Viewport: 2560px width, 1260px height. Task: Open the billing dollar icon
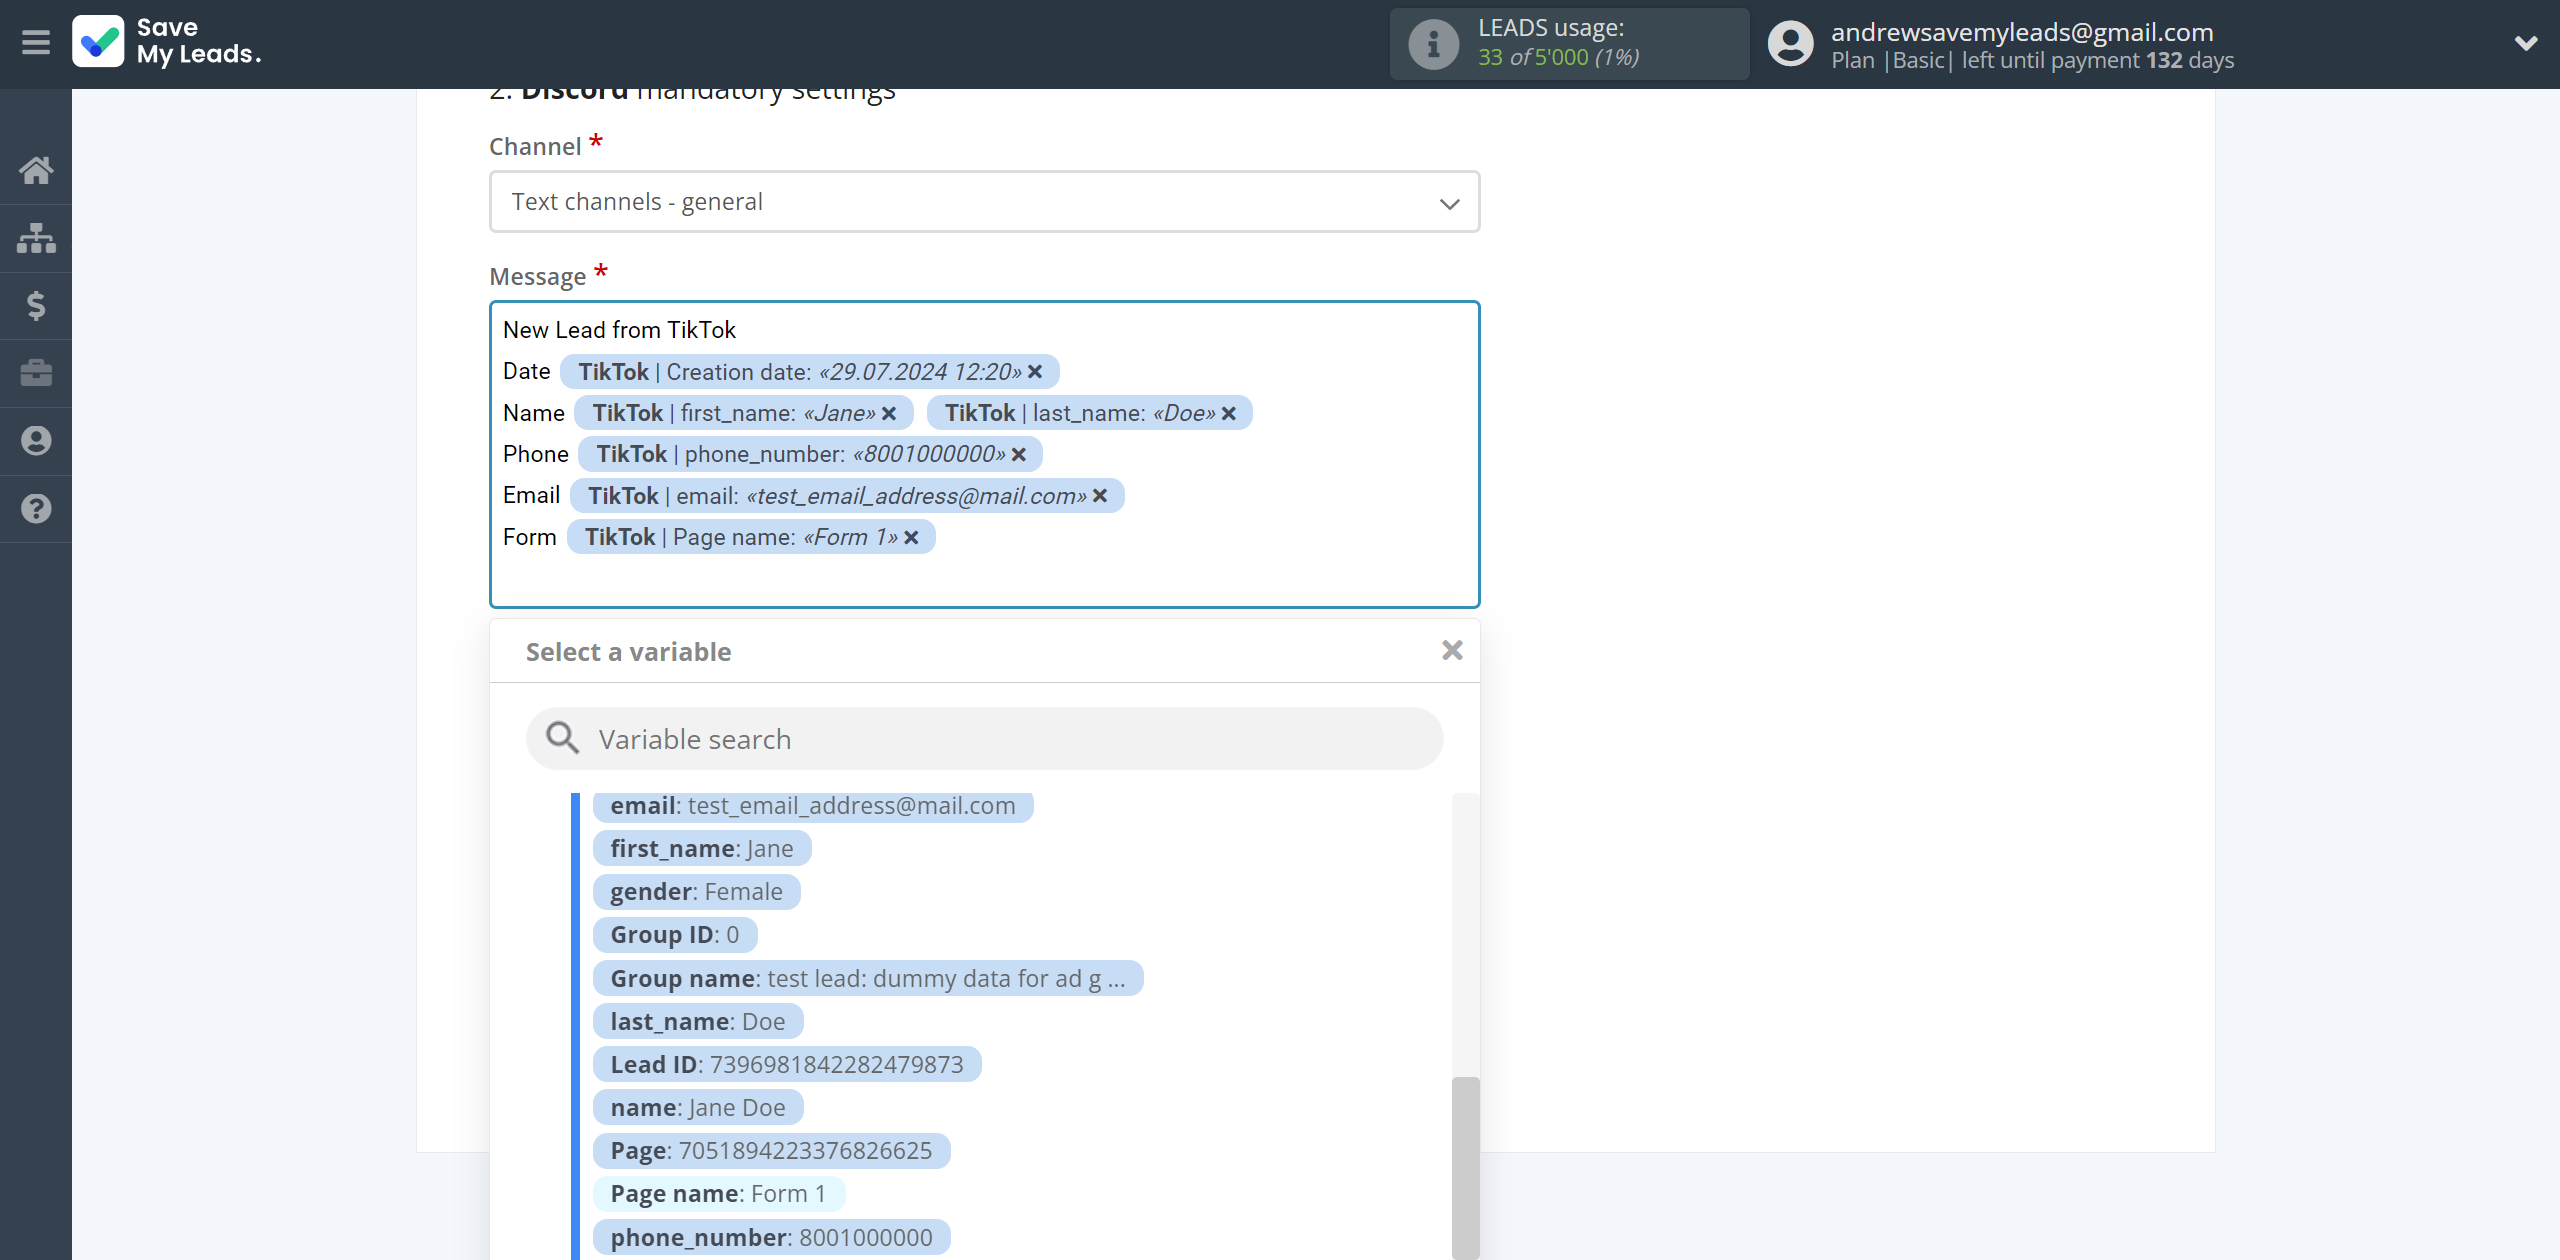tap(36, 305)
